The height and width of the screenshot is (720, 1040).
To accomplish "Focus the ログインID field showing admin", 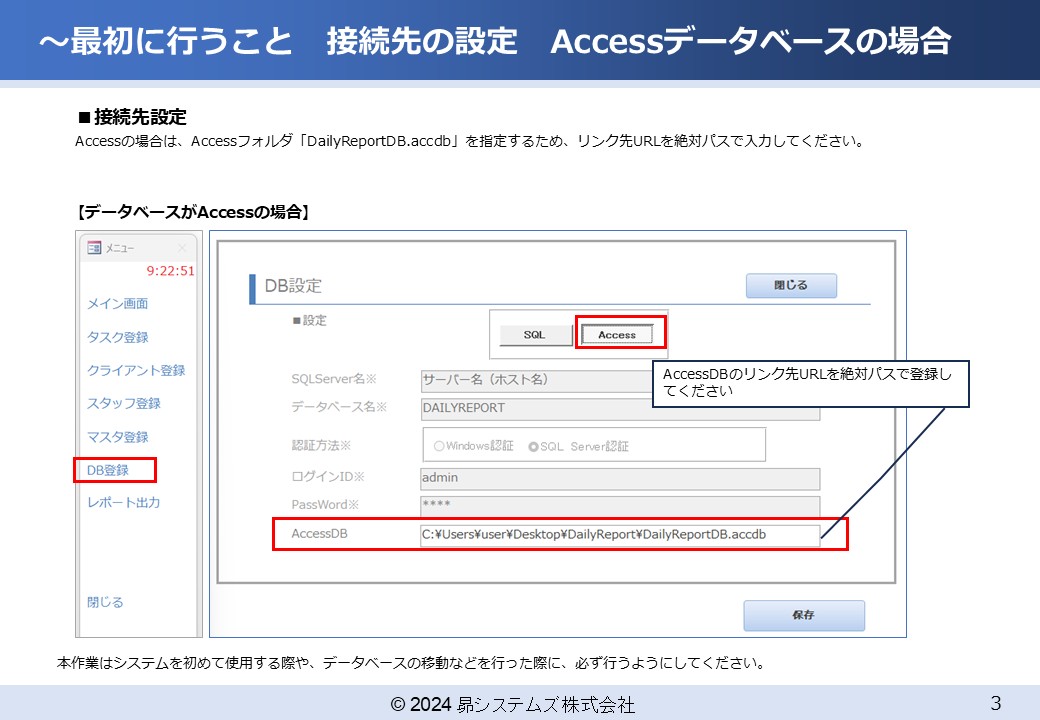I will tap(619, 478).
